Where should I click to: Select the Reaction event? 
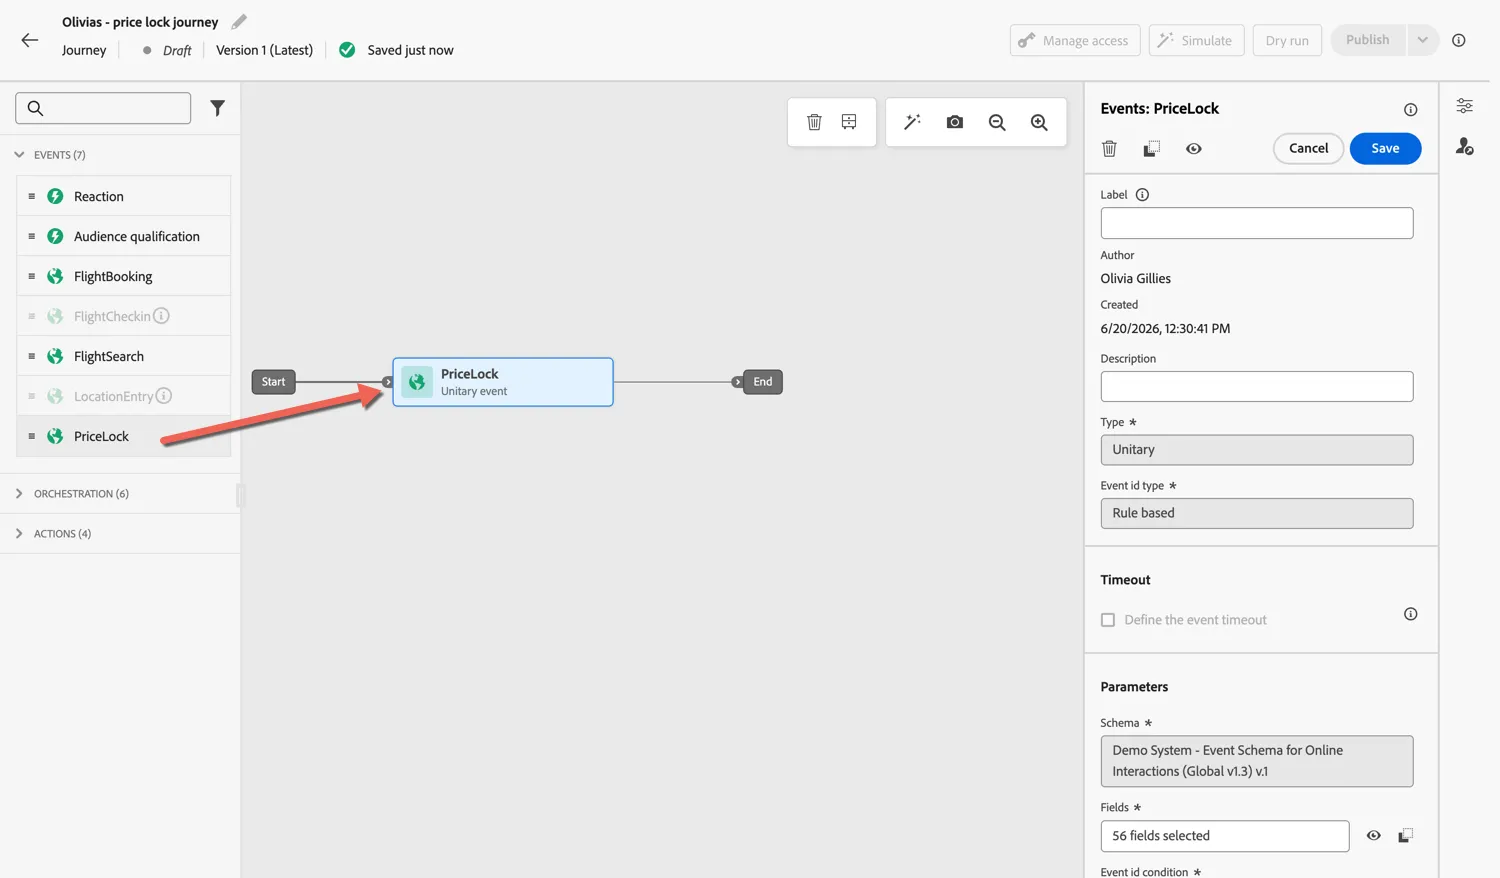point(124,196)
